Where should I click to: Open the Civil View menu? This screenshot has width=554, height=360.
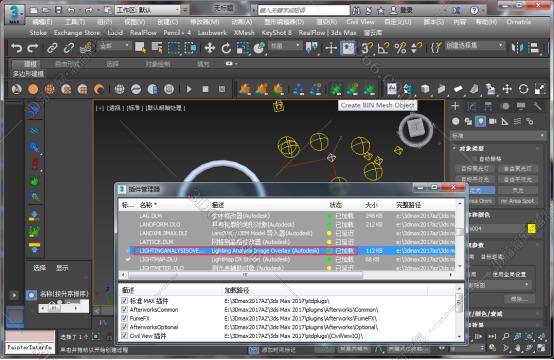tap(360, 22)
